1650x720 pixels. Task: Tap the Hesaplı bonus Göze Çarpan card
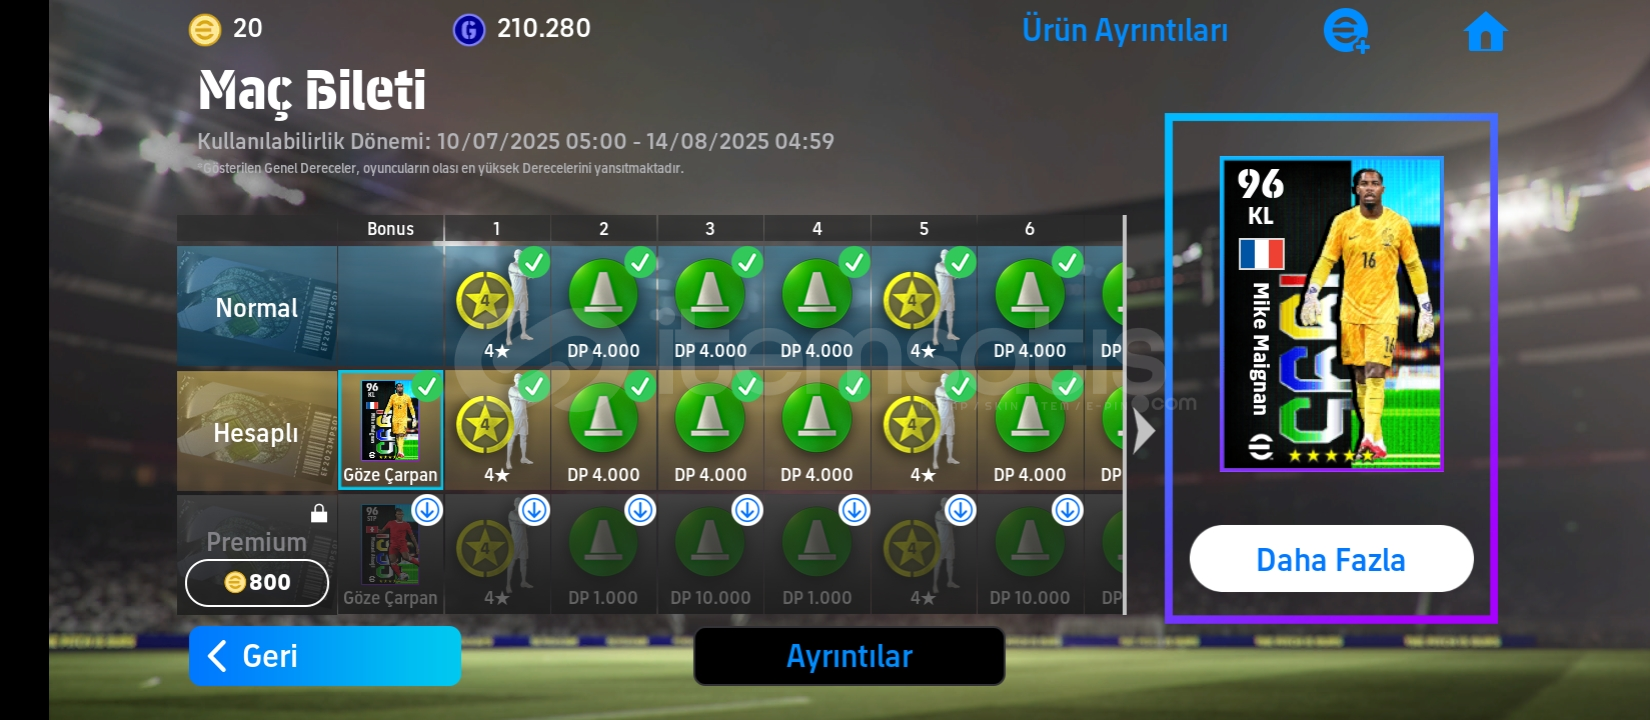click(390, 430)
